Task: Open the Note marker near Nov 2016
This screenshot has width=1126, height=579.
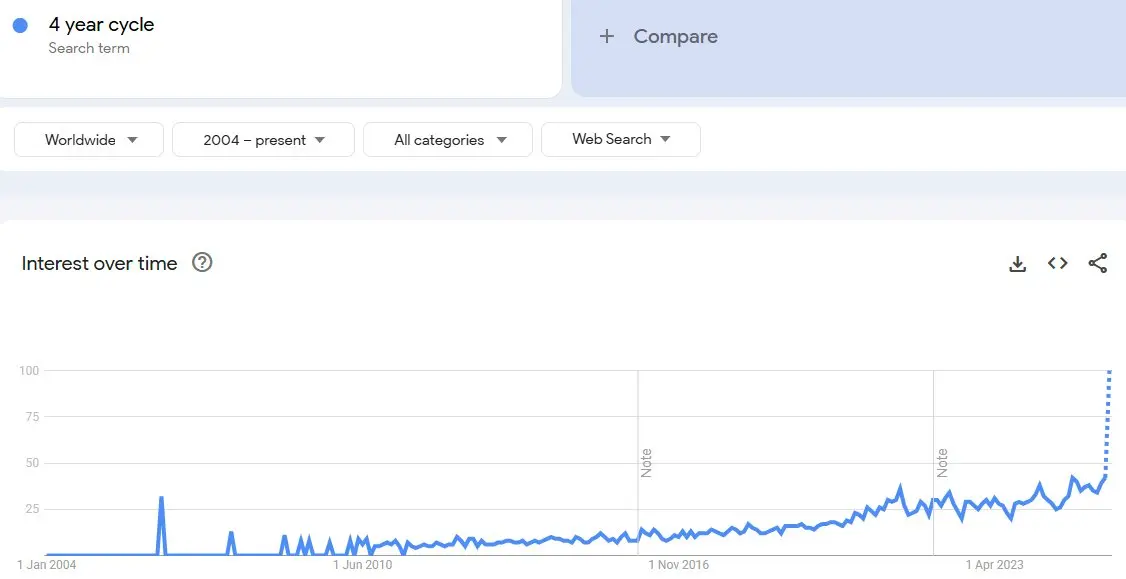Action: point(646,463)
